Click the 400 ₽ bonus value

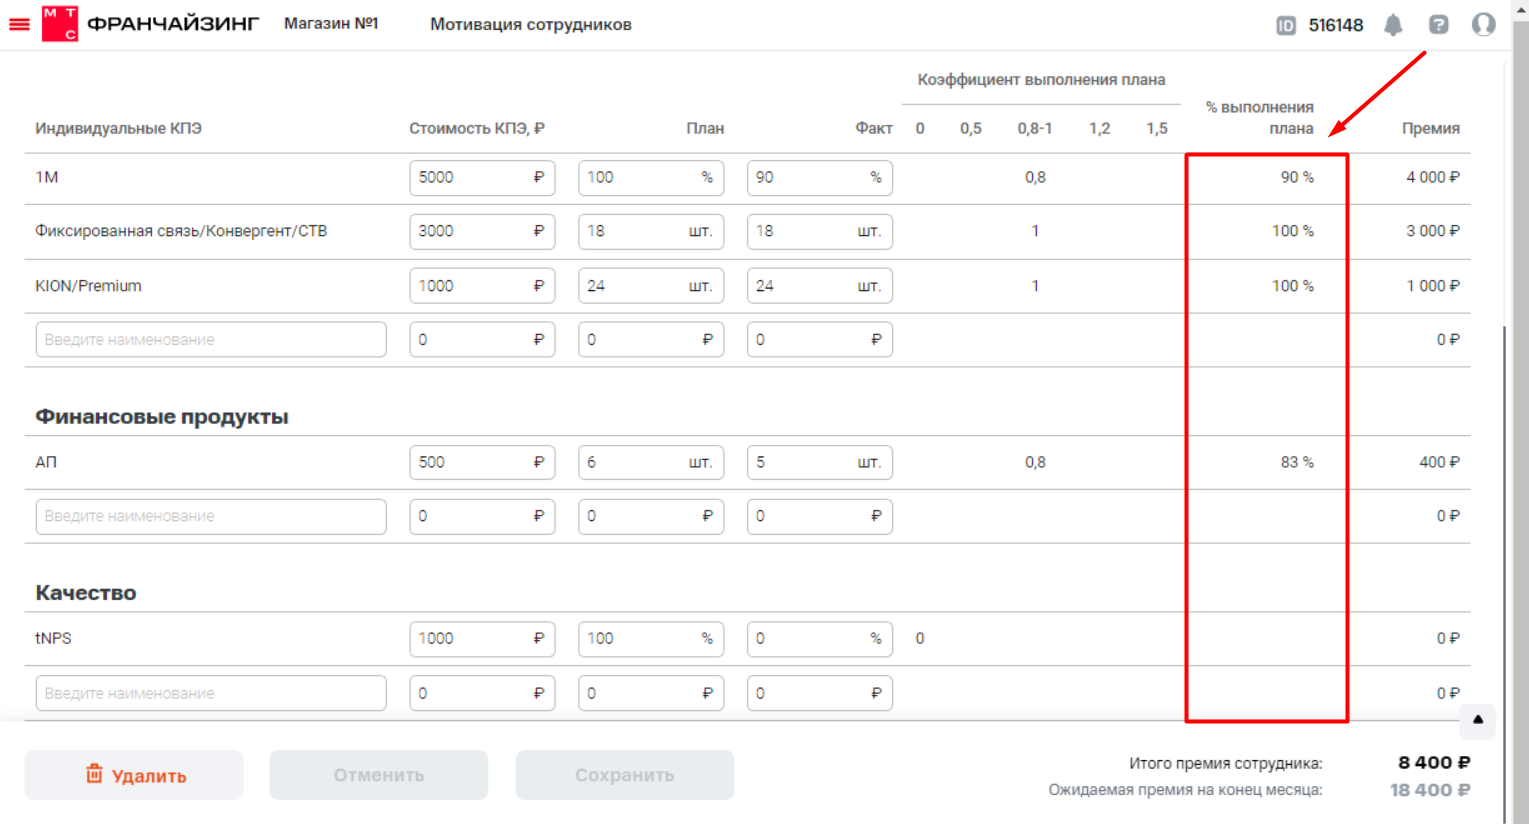(x=1440, y=462)
